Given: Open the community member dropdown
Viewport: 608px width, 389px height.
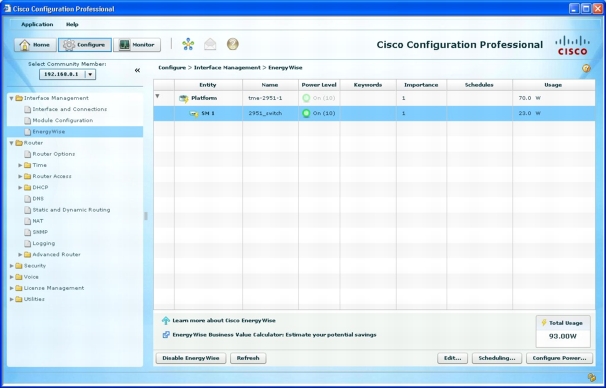Looking at the screenshot, I should click(x=90, y=74).
